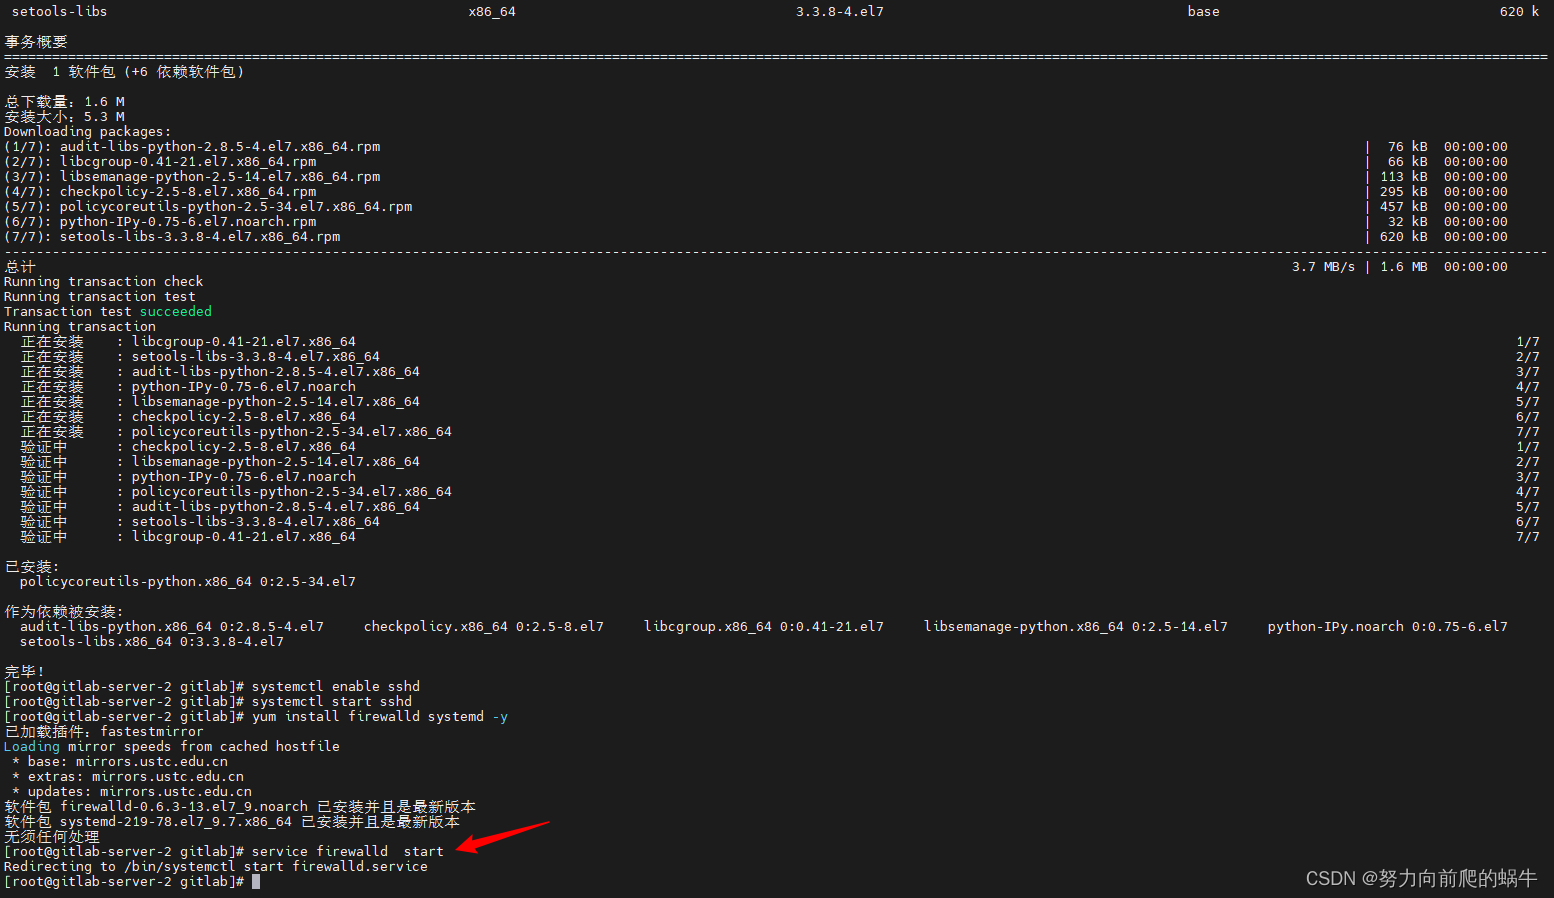
Task: Click the '总下载量：1.6 M' line
Action: click(65, 102)
